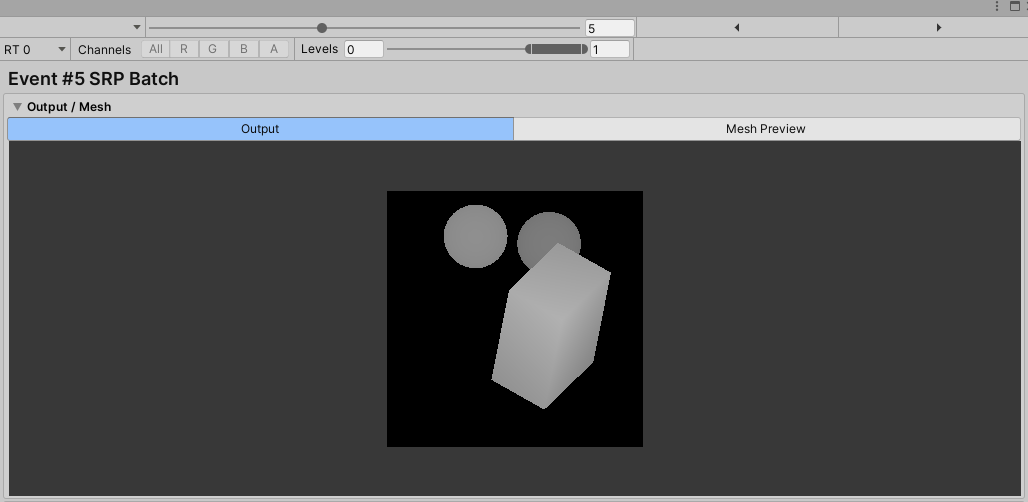Open the connected player dropdown arrow
This screenshot has height=502, width=1028.
(x=137, y=28)
